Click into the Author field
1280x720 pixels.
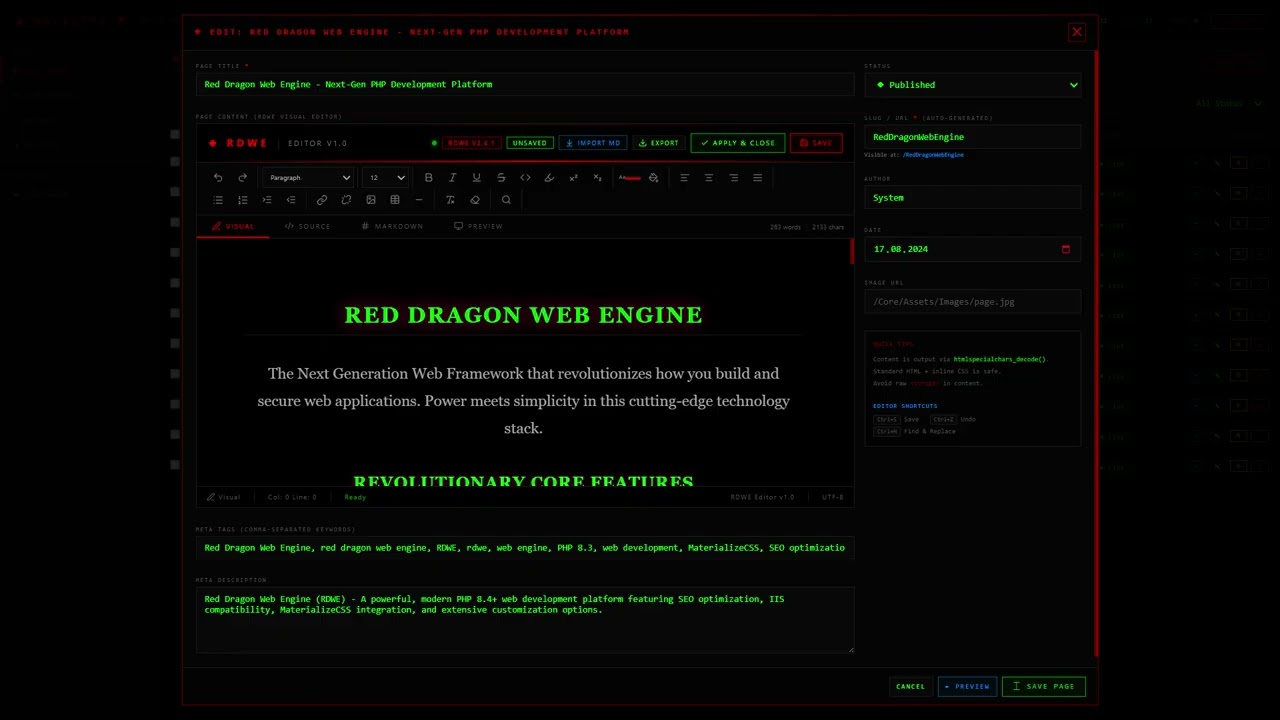point(973,198)
